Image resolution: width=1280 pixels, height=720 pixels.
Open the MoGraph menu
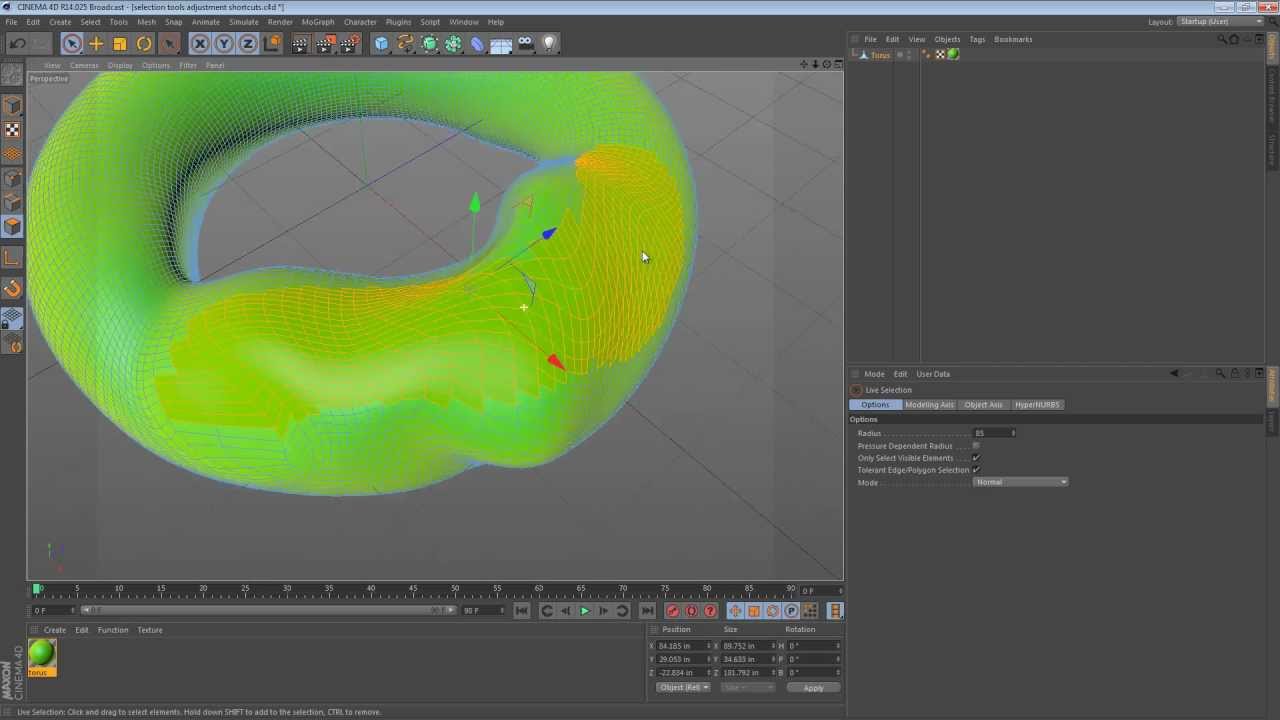(318, 21)
